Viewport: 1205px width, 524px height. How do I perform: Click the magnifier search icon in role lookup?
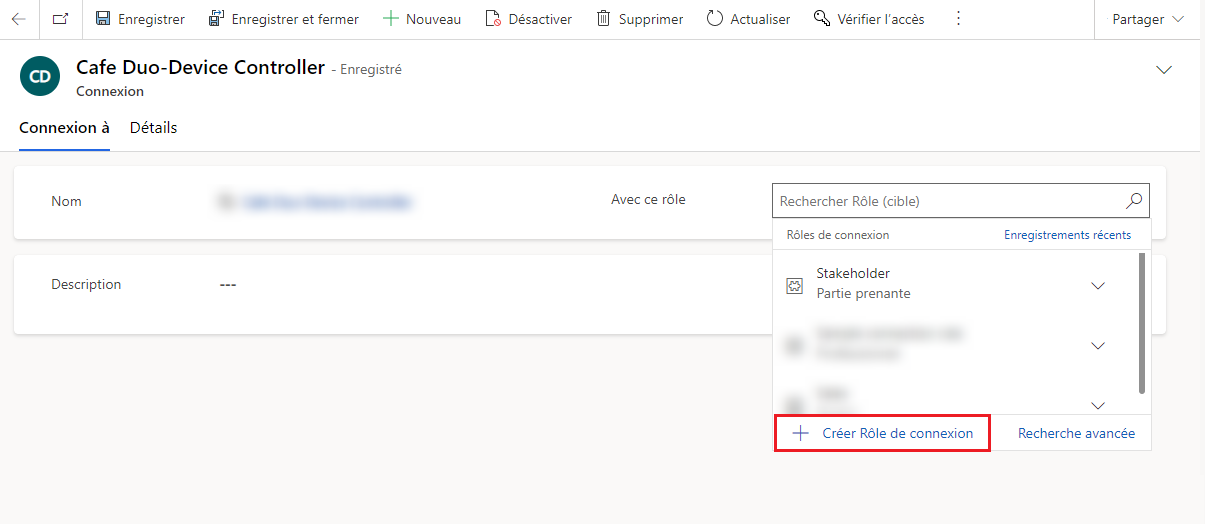click(1134, 201)
